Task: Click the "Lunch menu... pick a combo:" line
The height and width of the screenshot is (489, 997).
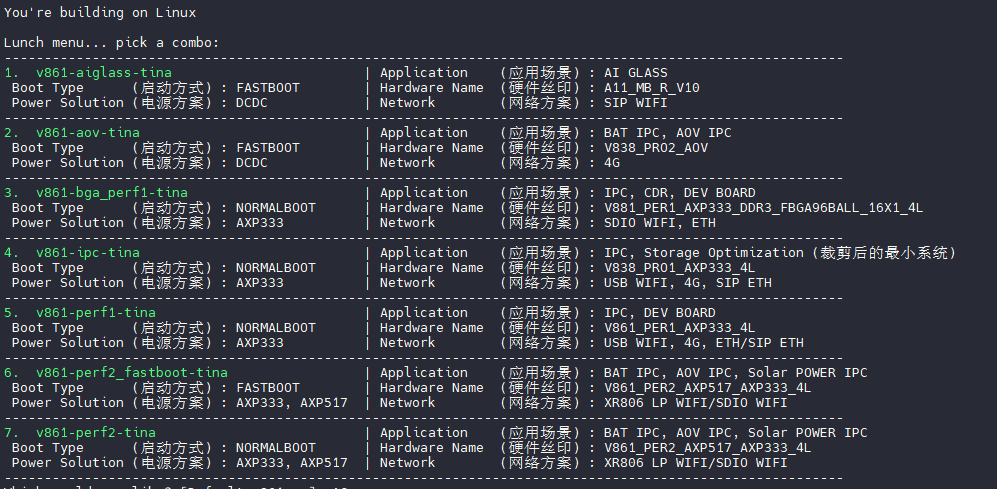Action: (x=111, y=43)
